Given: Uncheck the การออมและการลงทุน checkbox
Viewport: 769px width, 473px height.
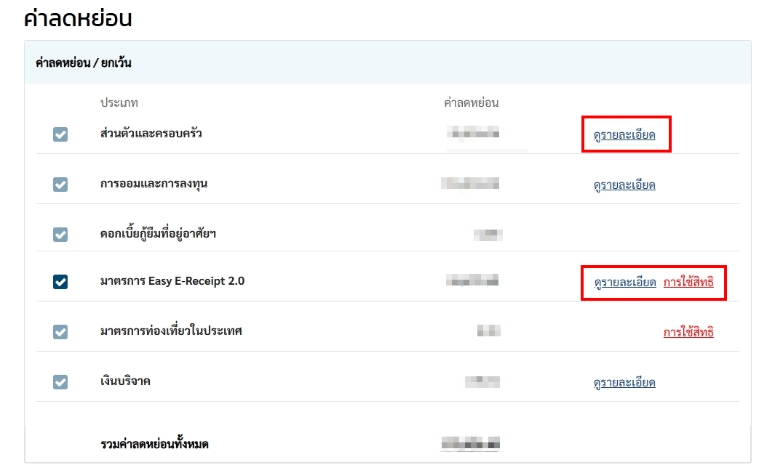Looking at the screenshot, I should point(60,184).
